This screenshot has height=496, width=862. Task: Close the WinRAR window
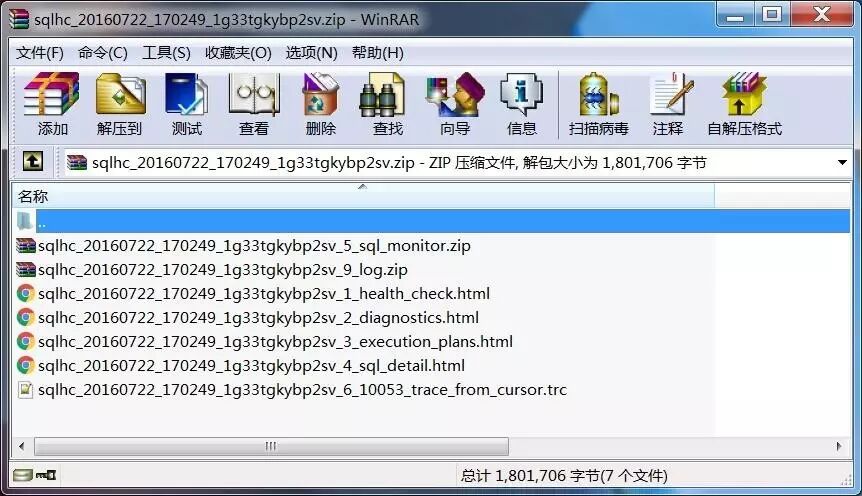pos(822,15)
